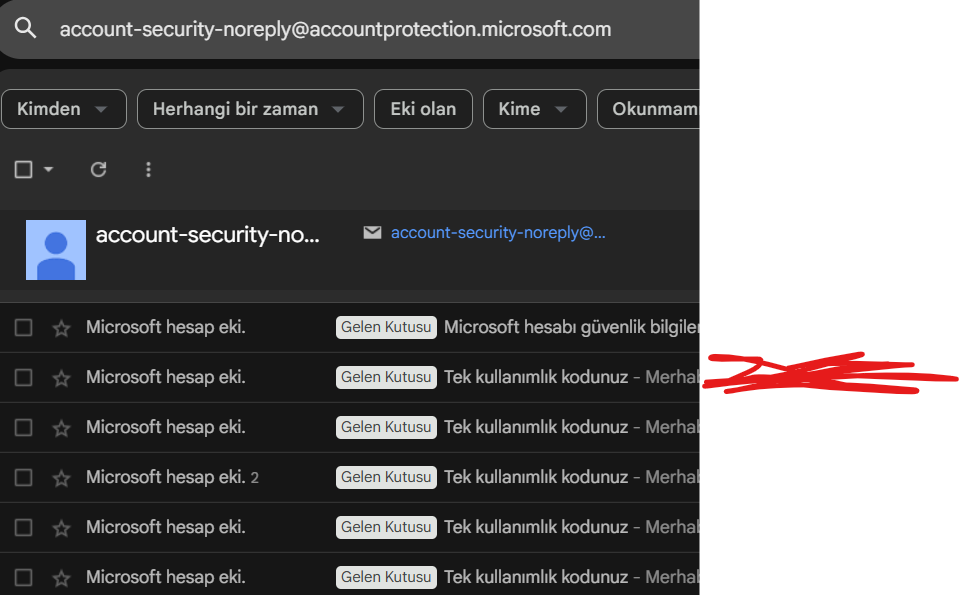
Task: Toggle the Eki olan filter chip
Action: coord(423,109)
